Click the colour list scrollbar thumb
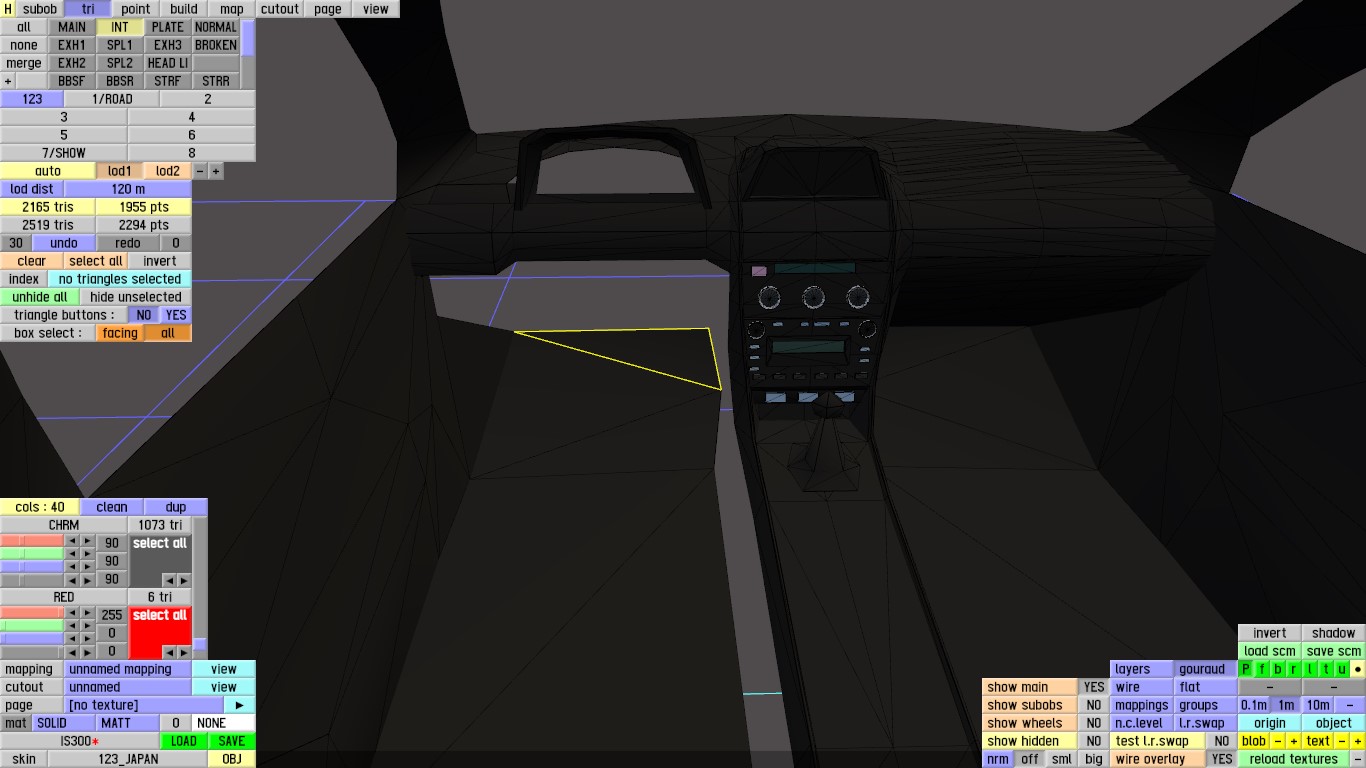 point(200,646)
